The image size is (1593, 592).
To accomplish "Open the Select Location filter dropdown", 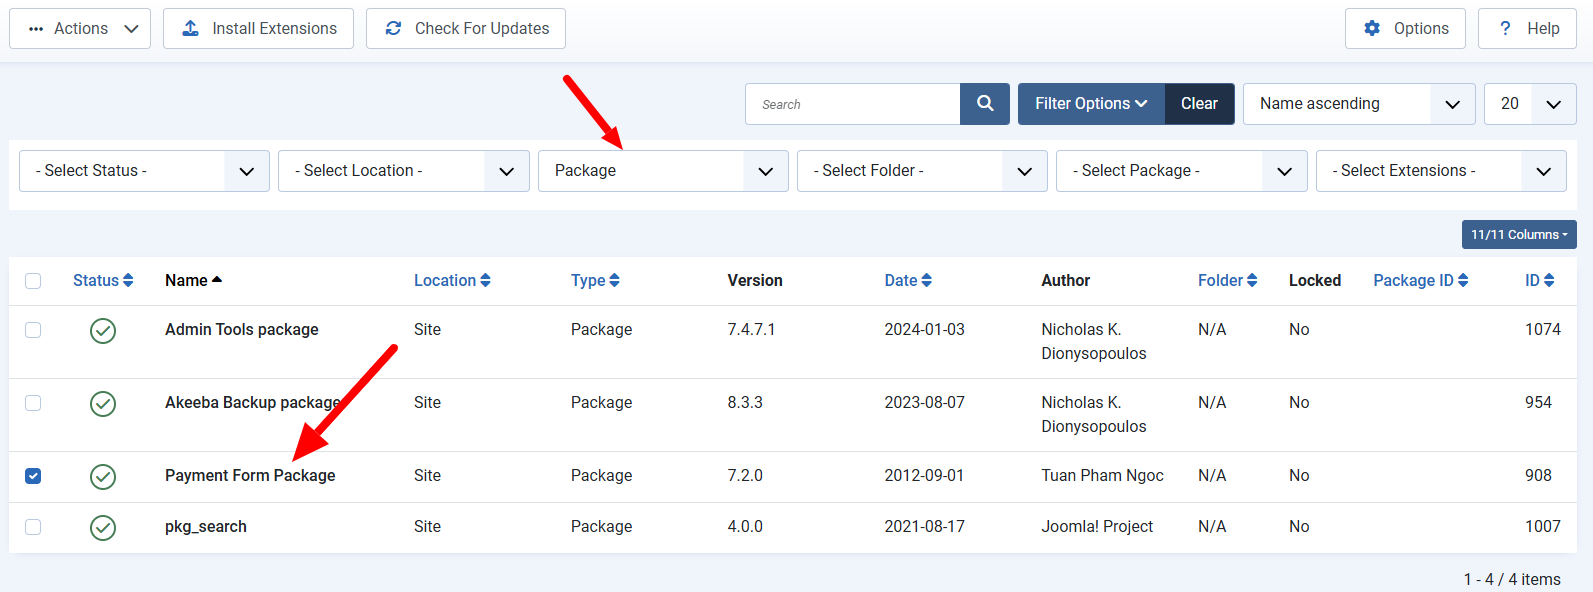I will click(x=404, y=171).
